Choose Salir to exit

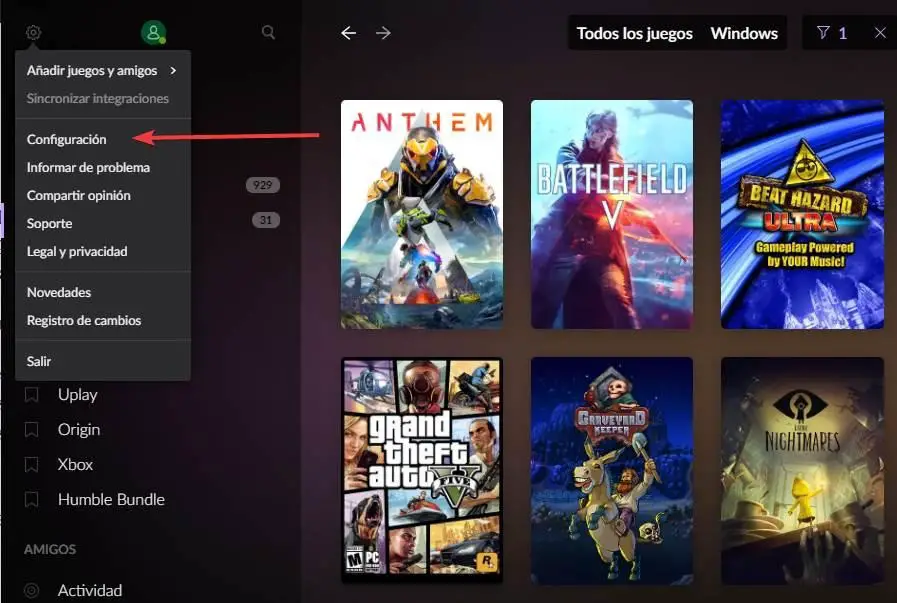click(x=103, y=362)
